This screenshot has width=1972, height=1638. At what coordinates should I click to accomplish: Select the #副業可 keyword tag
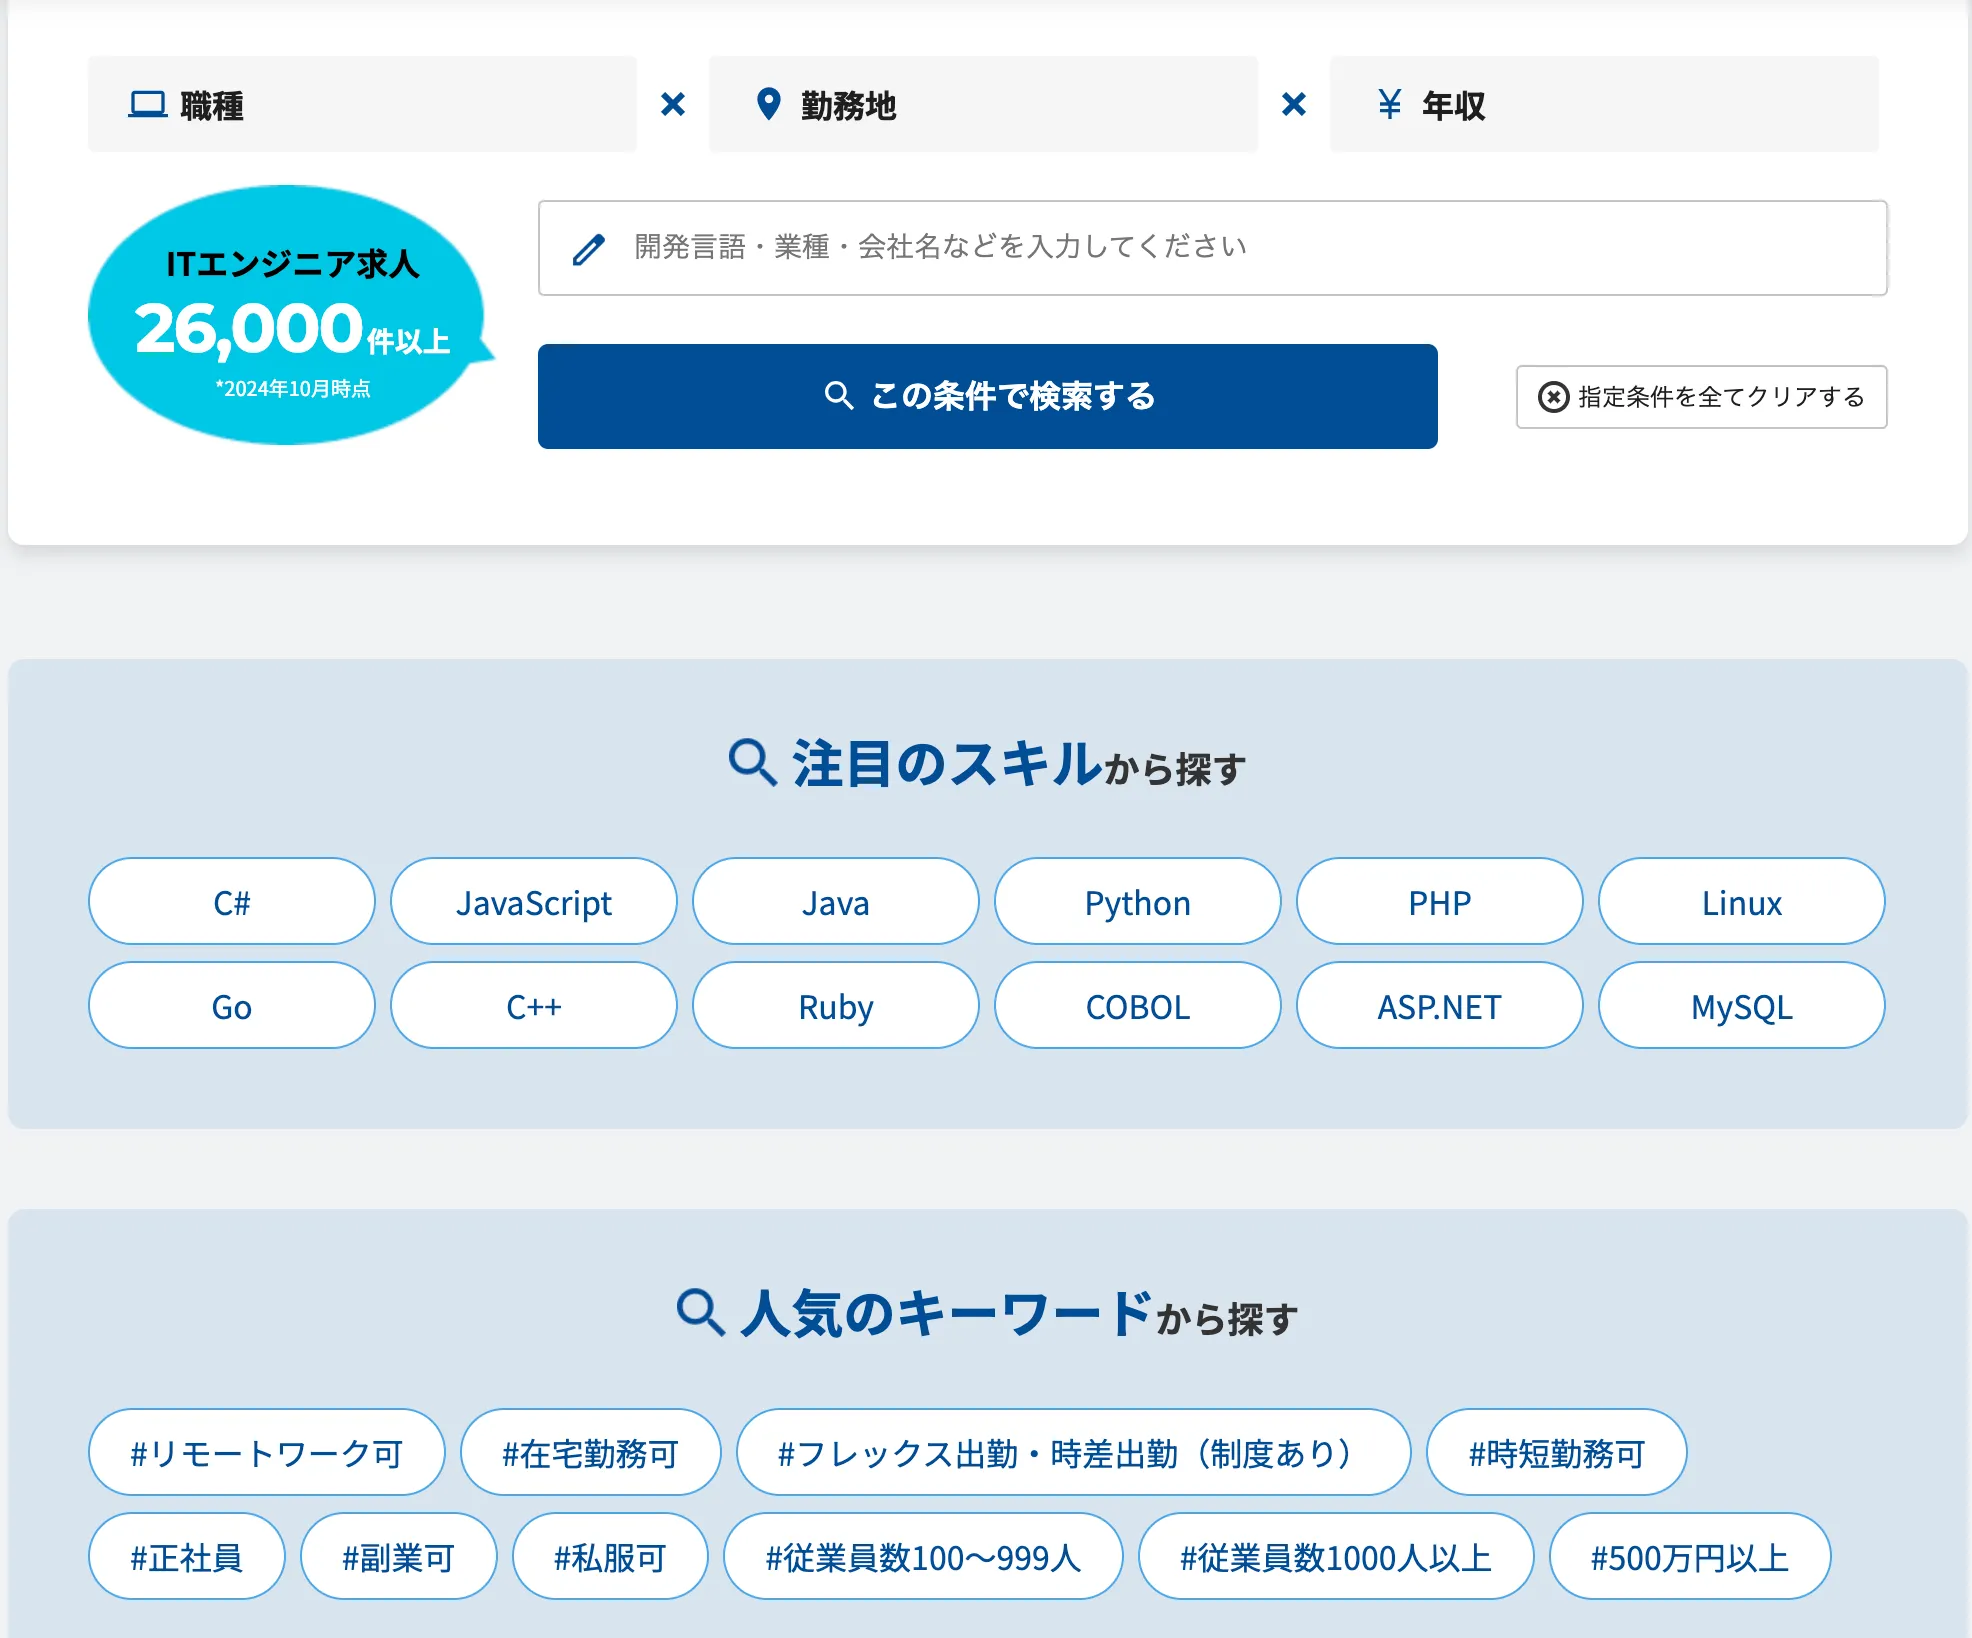[x=399, y=1557]
